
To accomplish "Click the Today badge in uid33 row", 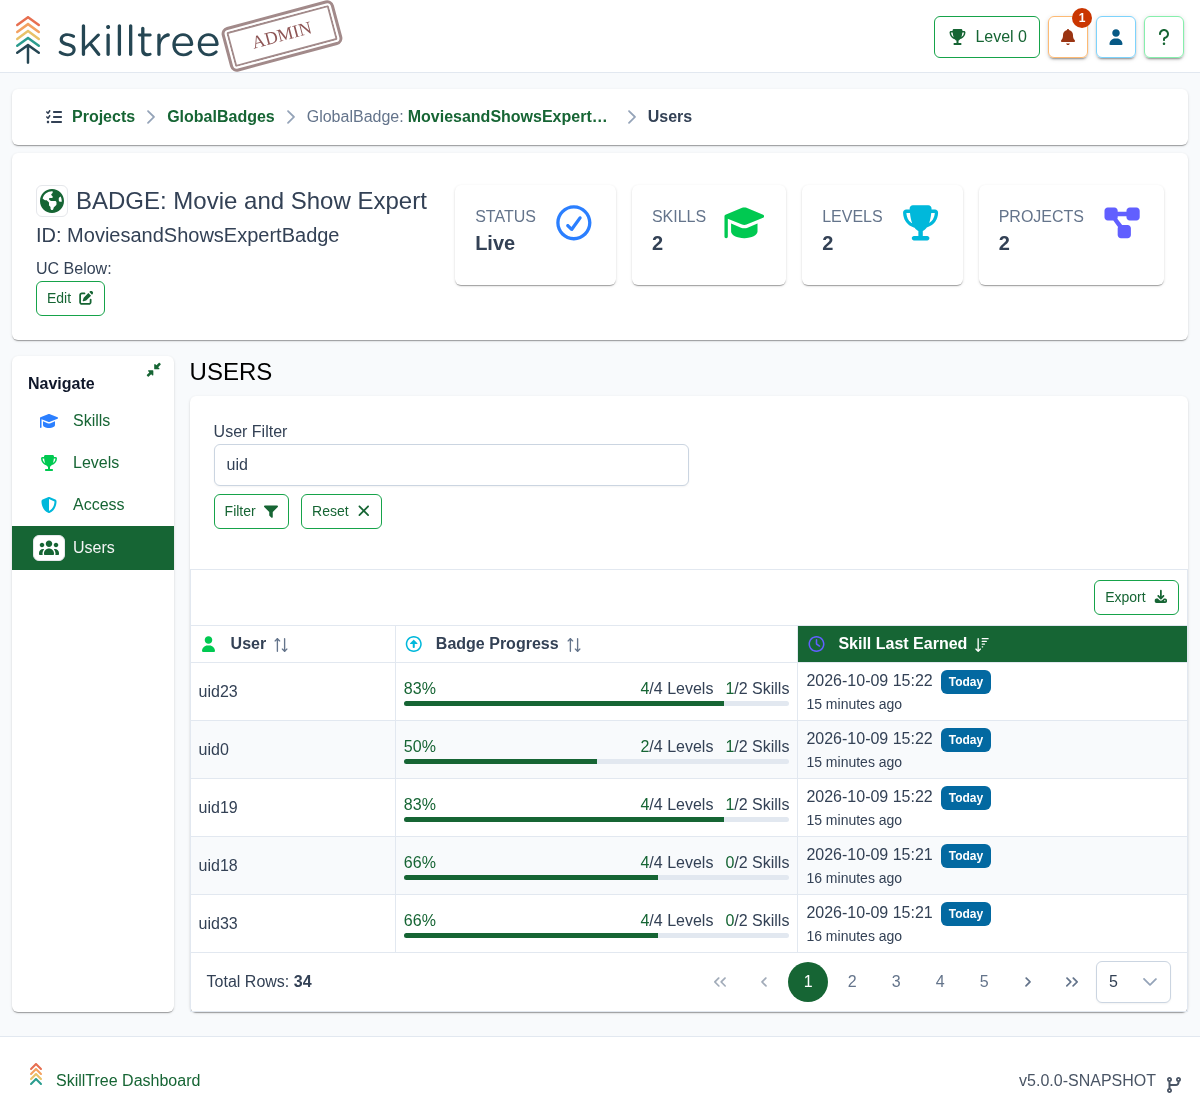I will coord(966,914).
